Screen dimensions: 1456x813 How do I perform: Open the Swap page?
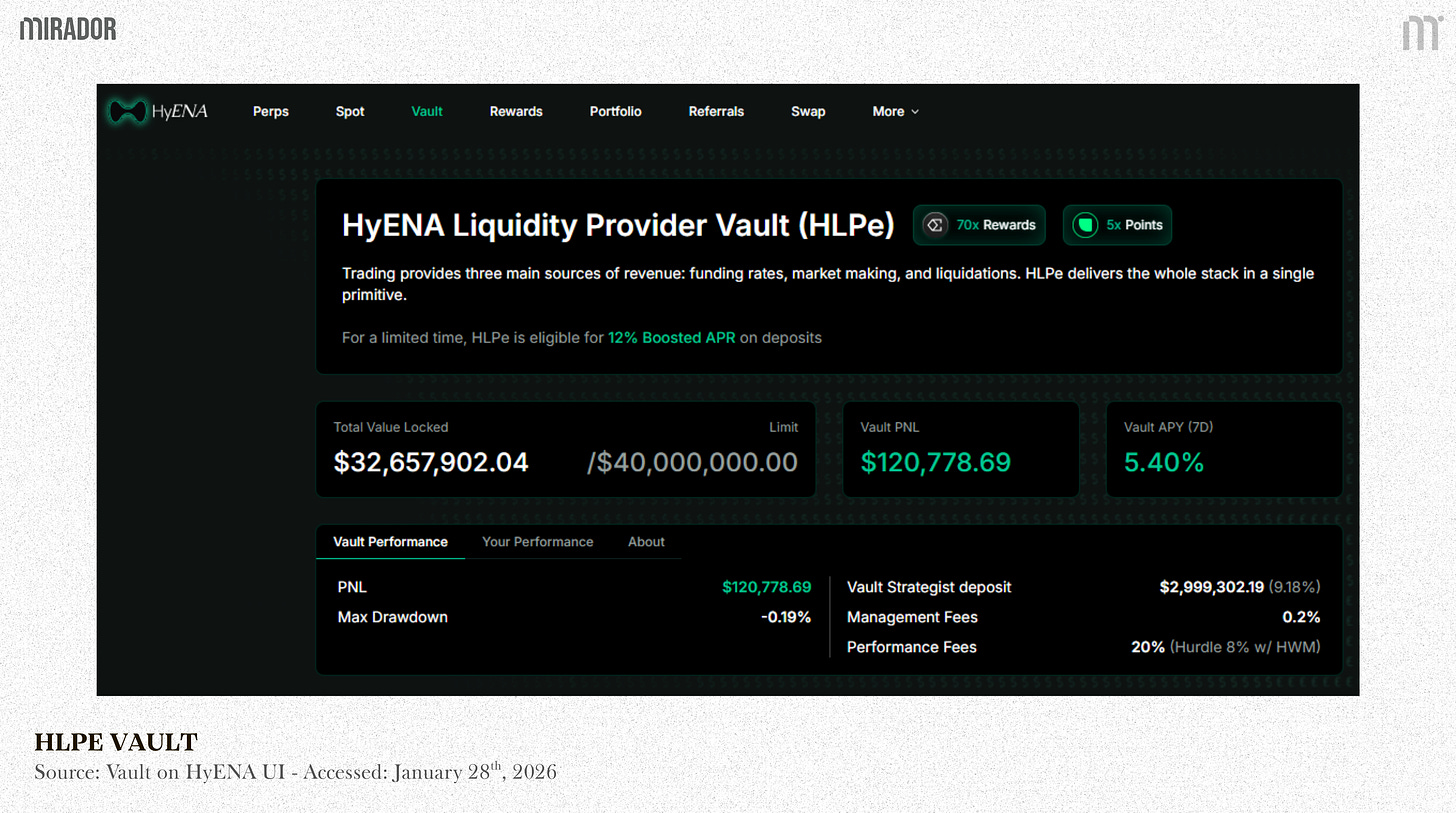pos(808,112)
